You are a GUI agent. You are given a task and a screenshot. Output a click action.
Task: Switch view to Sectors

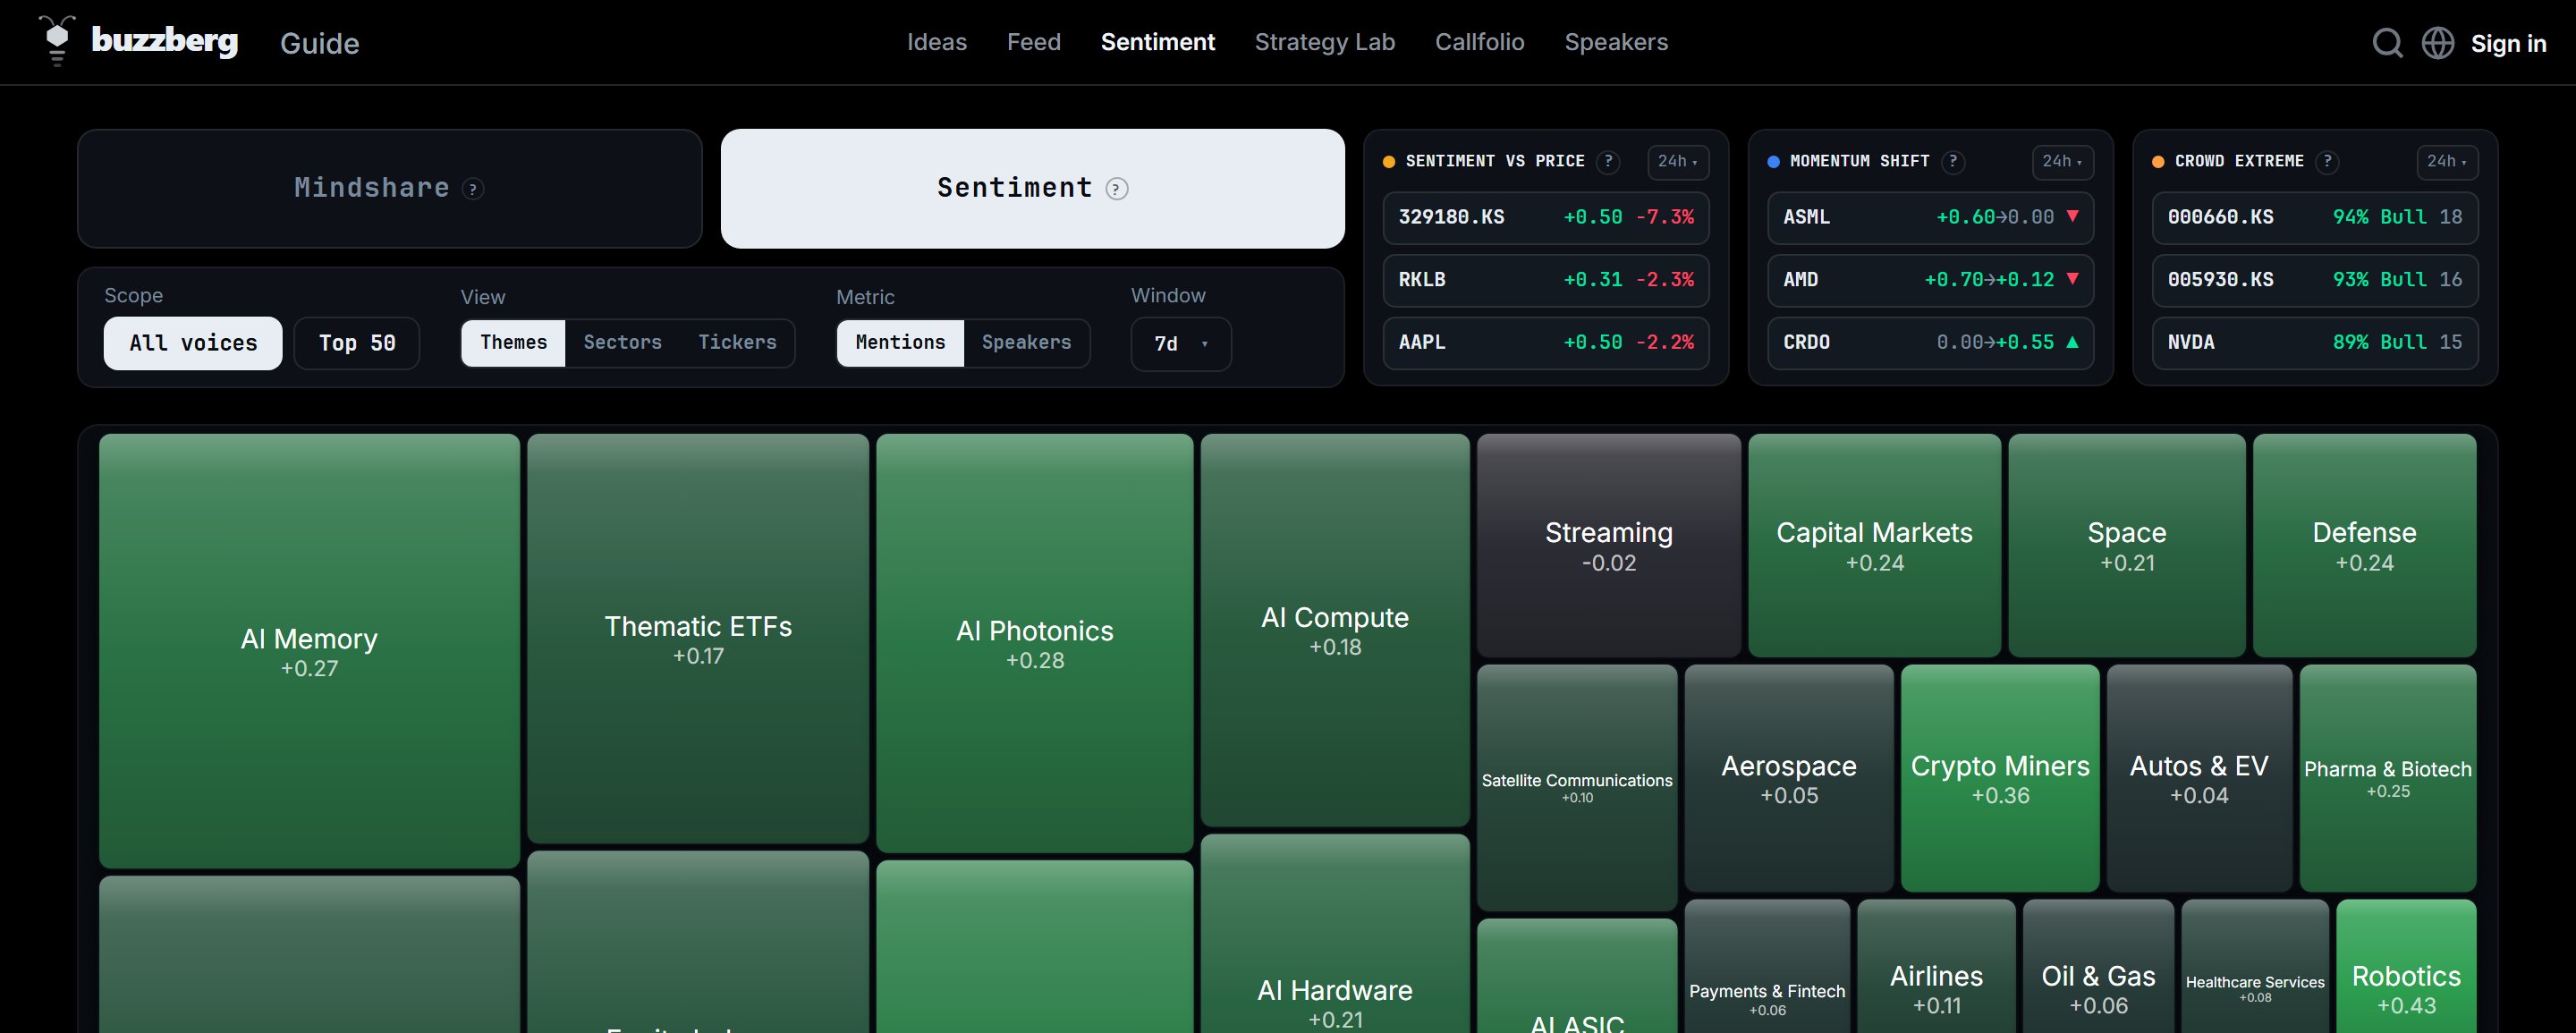click(x=623, y=342)
